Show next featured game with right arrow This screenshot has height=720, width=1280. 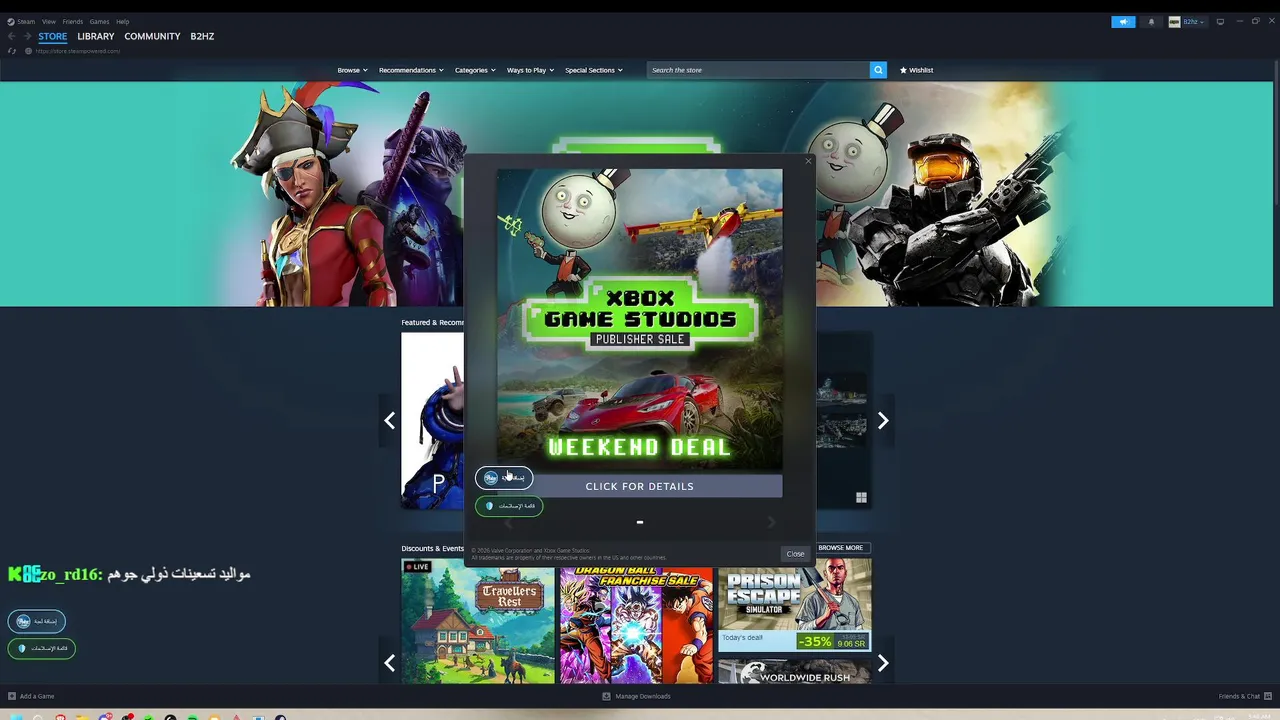(x=883, y=421)
